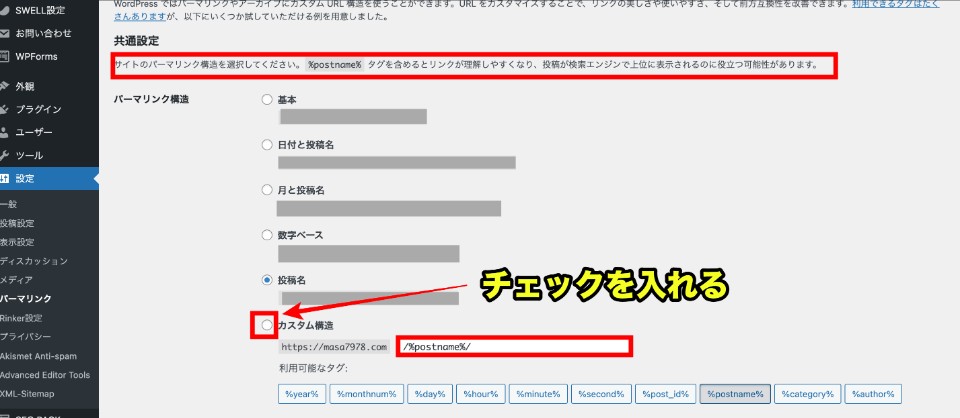Open Akismet Anti-spam submenu
This screenshot has width=960, height=418.
pos(39,356)
